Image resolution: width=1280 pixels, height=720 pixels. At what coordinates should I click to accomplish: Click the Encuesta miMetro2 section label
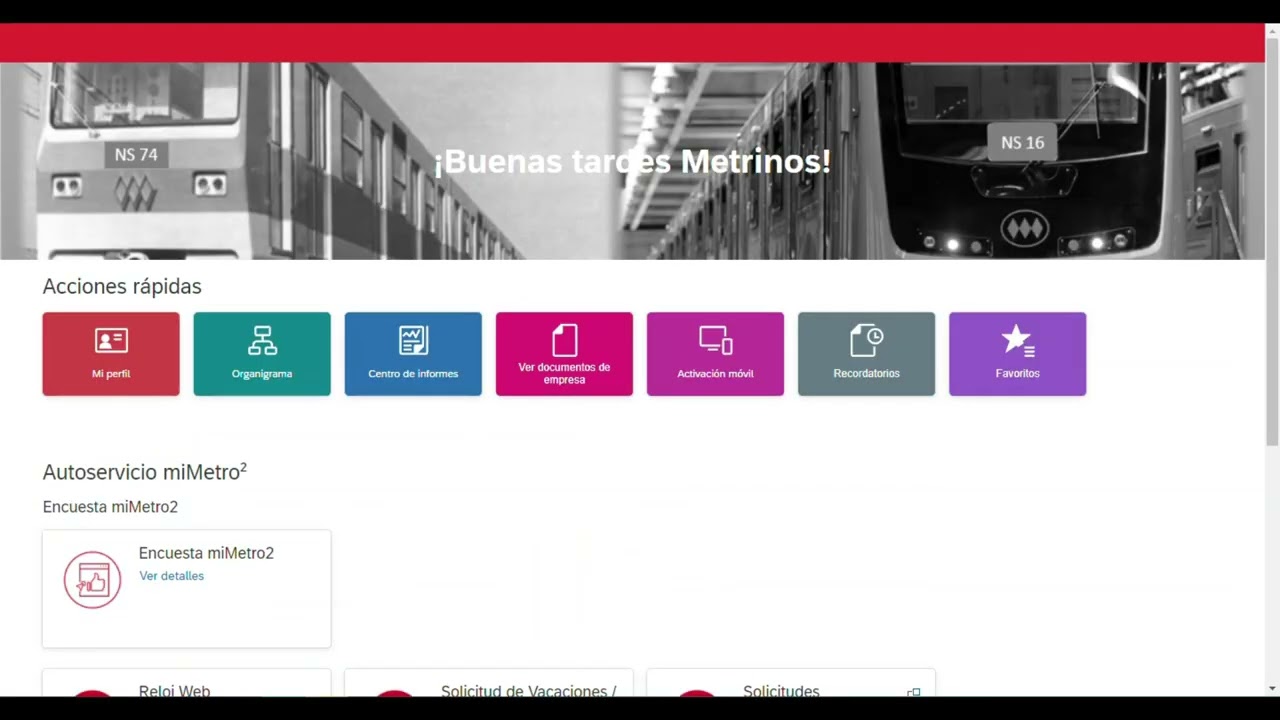110,507
